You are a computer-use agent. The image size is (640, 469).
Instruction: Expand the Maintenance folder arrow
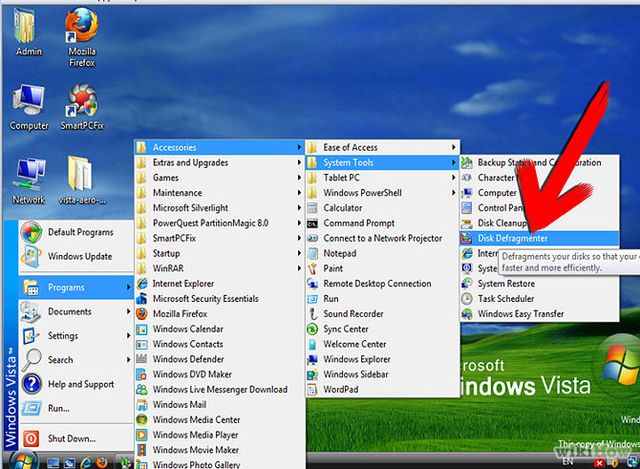299,193
